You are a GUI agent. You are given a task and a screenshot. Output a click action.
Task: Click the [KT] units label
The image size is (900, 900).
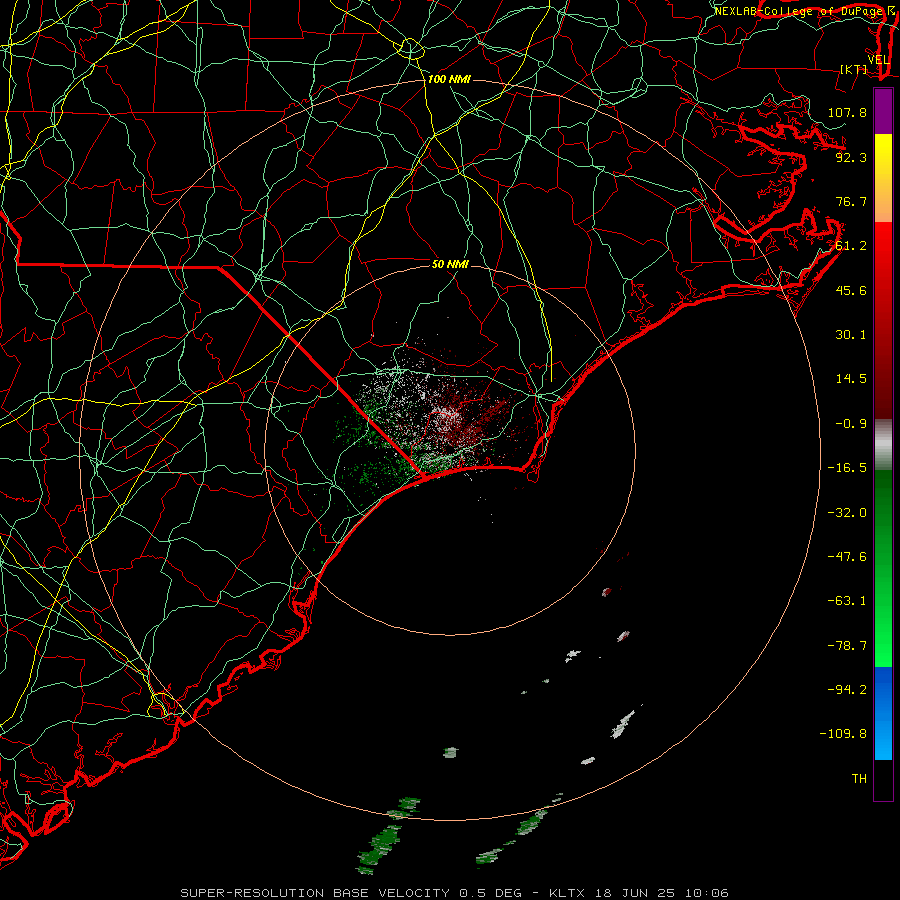(854, 69)
